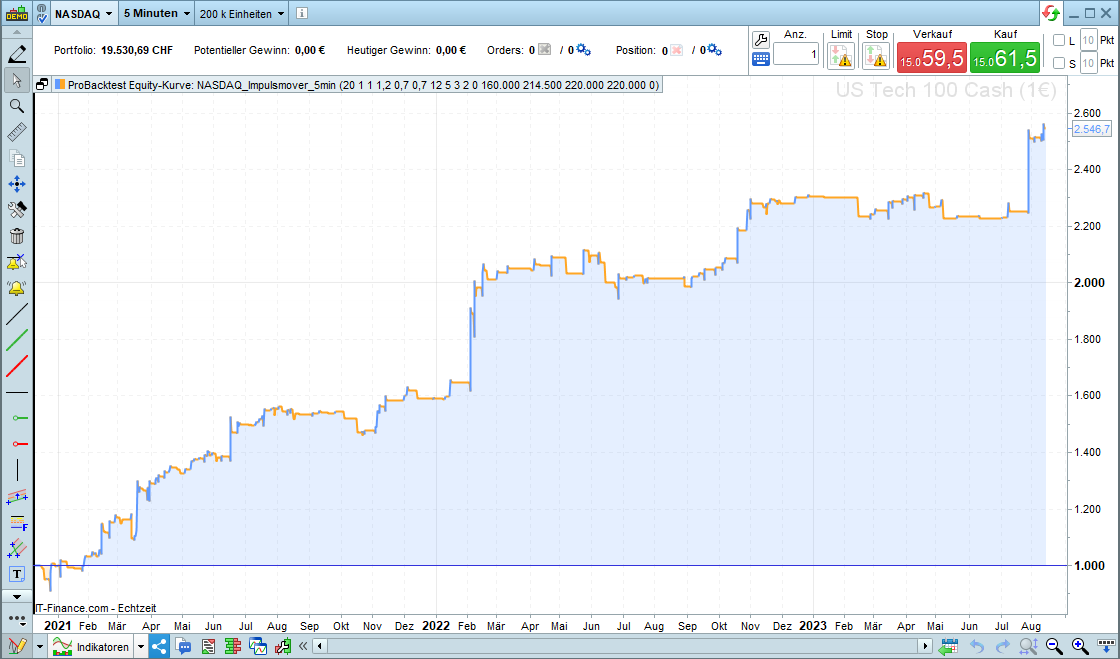The width and height of the screenshot is (1120, 659).
Task: Click the chart share icon
Action: click(159, 647)
